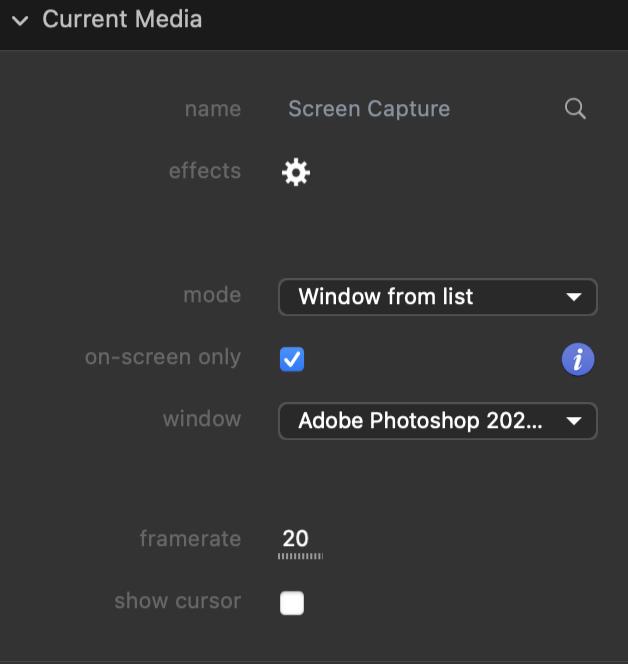
Task: Click the 'name' label
Action: point(212,109)
